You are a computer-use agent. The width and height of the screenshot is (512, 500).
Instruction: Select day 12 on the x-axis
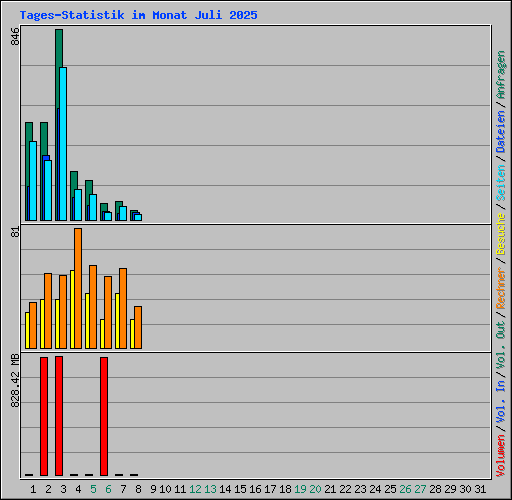[195, 489]
